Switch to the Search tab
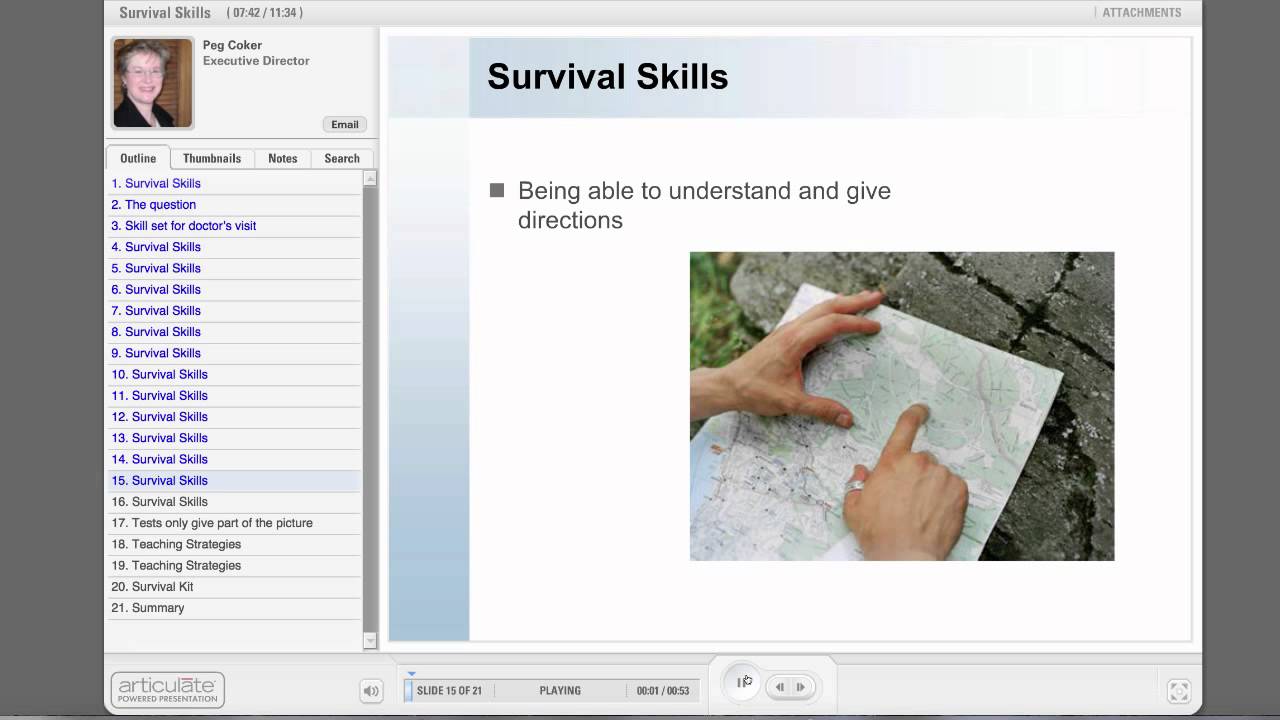 (x=342, y=158)
